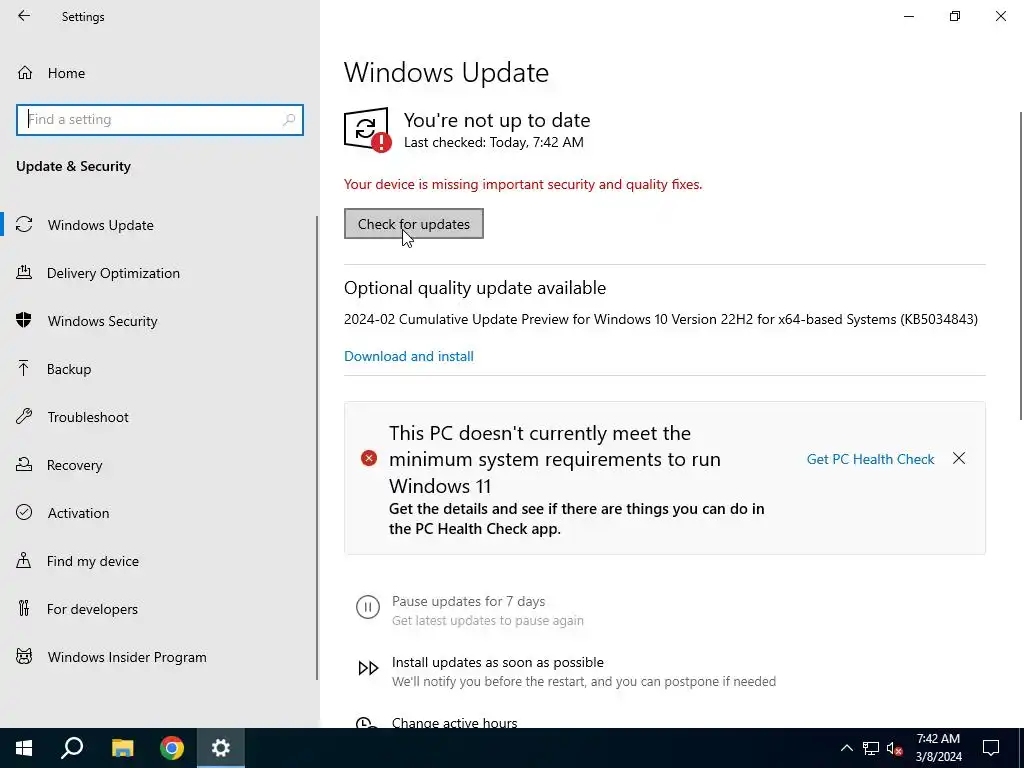1024x768 pixels.
Task: Click the Settings gear taskbar icon
Action: click(x=221, y=748)
